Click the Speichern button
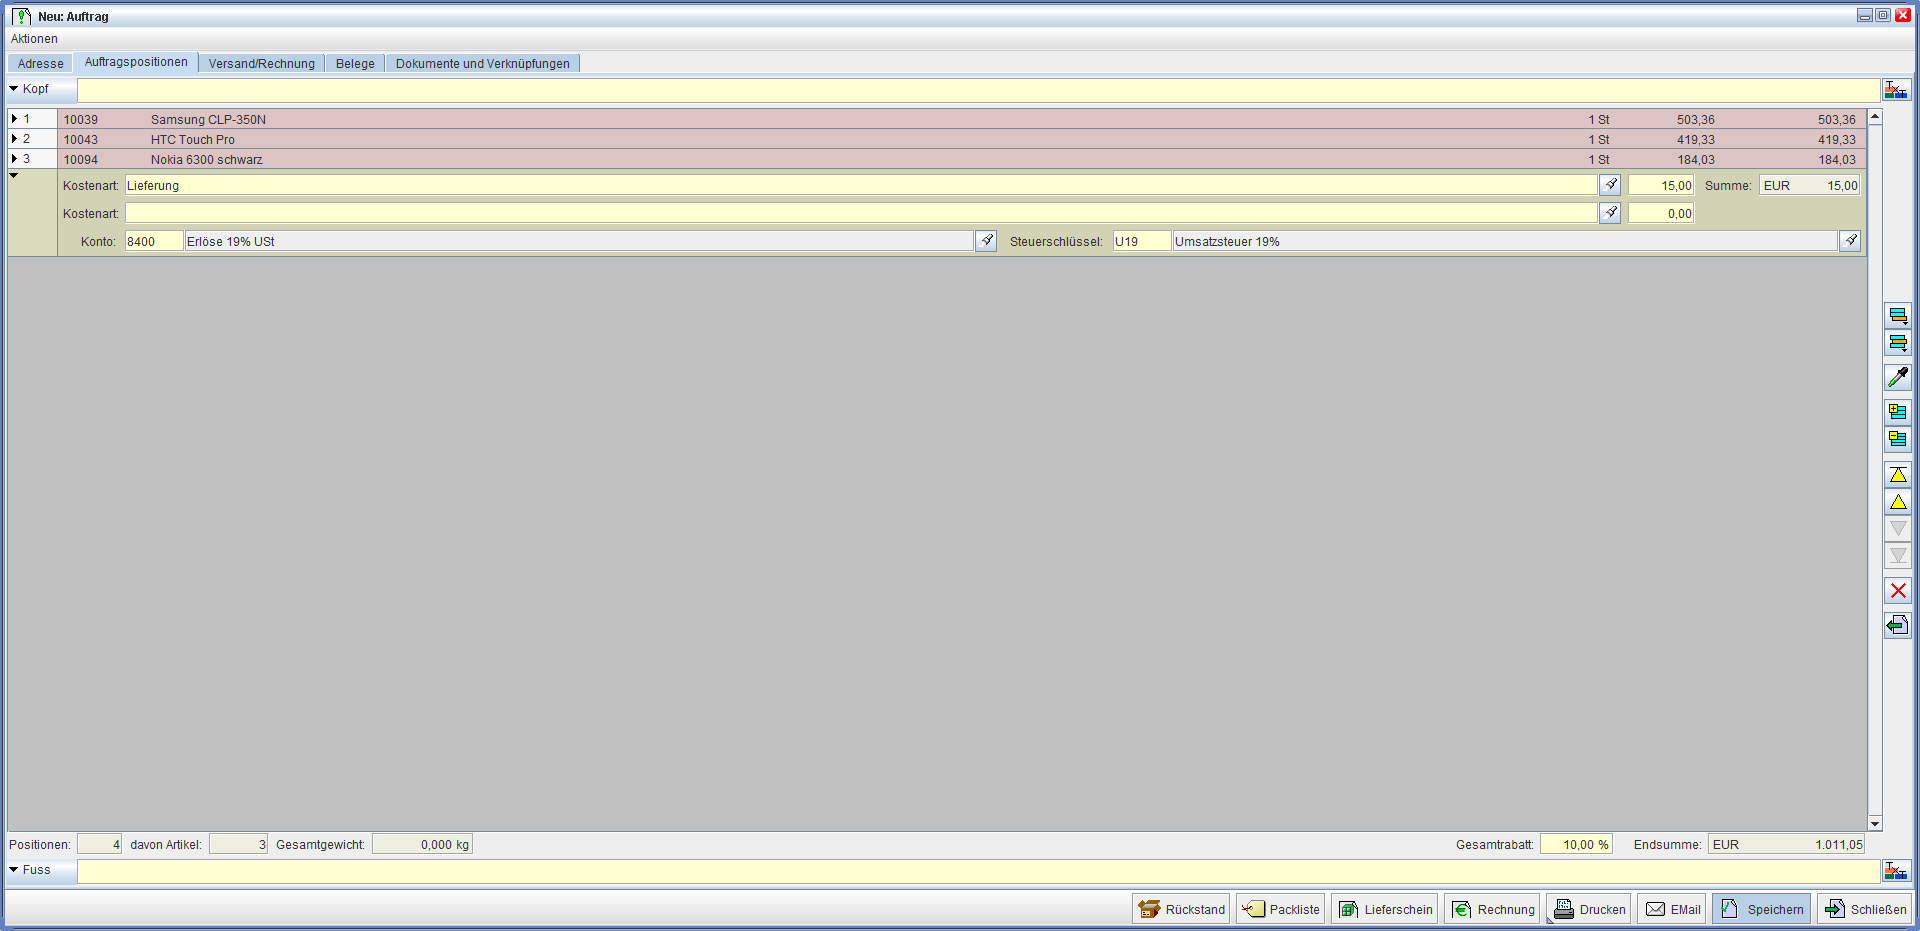1920x931 pixels. point(1761,909)
